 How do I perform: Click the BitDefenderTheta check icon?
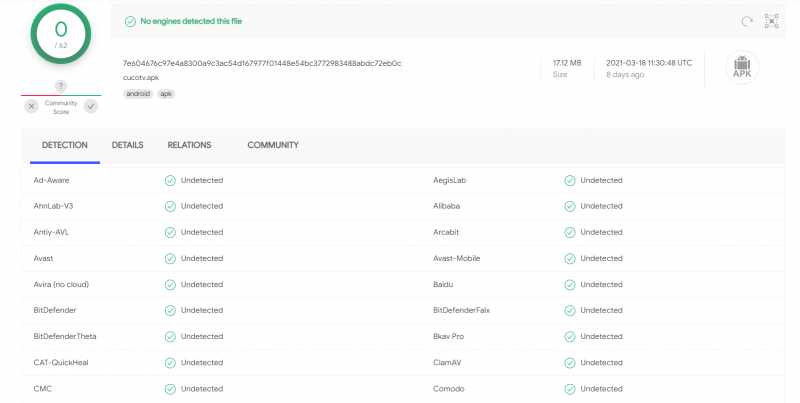pos(170,337)
